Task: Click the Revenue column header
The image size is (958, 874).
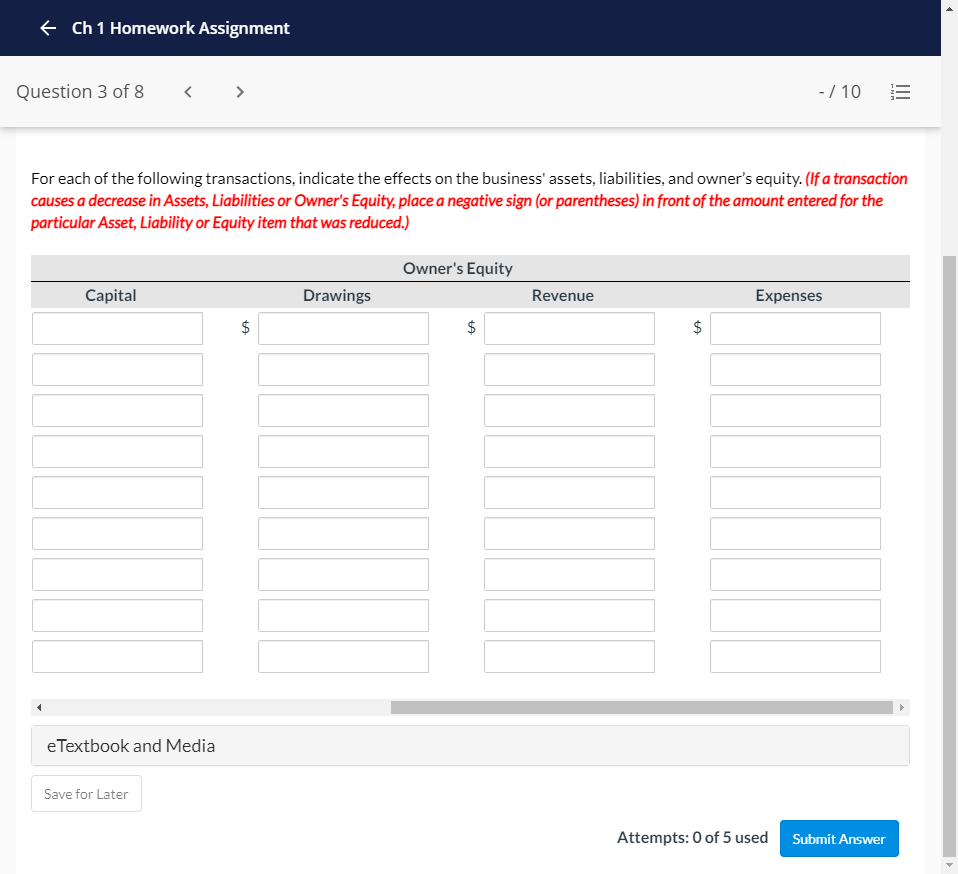Action: (563, 296)
